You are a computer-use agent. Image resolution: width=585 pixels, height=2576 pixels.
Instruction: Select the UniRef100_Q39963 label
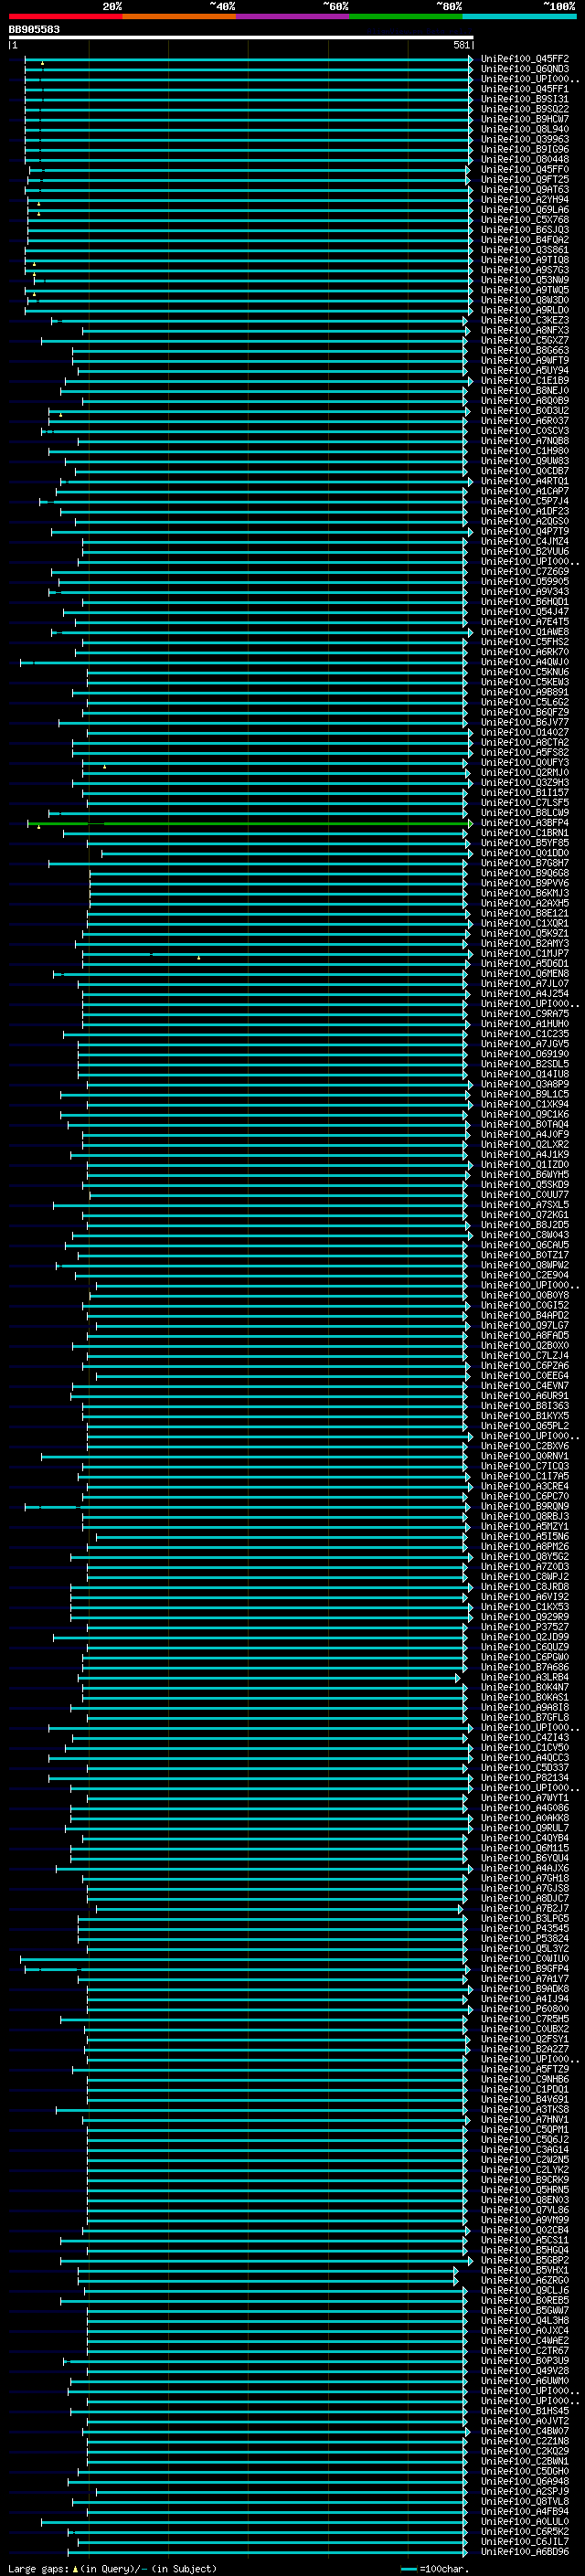tap(525, 139)
